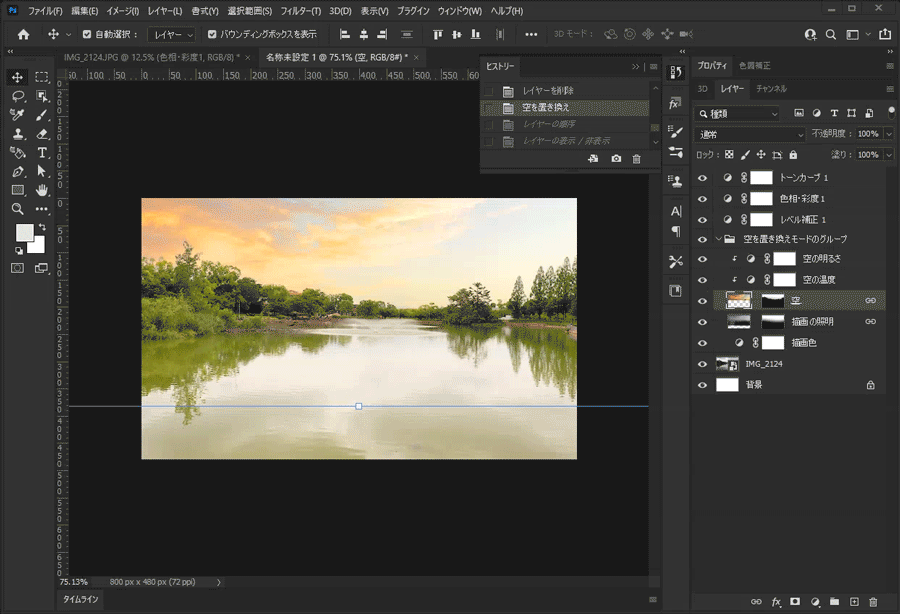Viewport: 900px width, 614px height.
Task: Select the Path Selection arrow tool
Action: 41,172
